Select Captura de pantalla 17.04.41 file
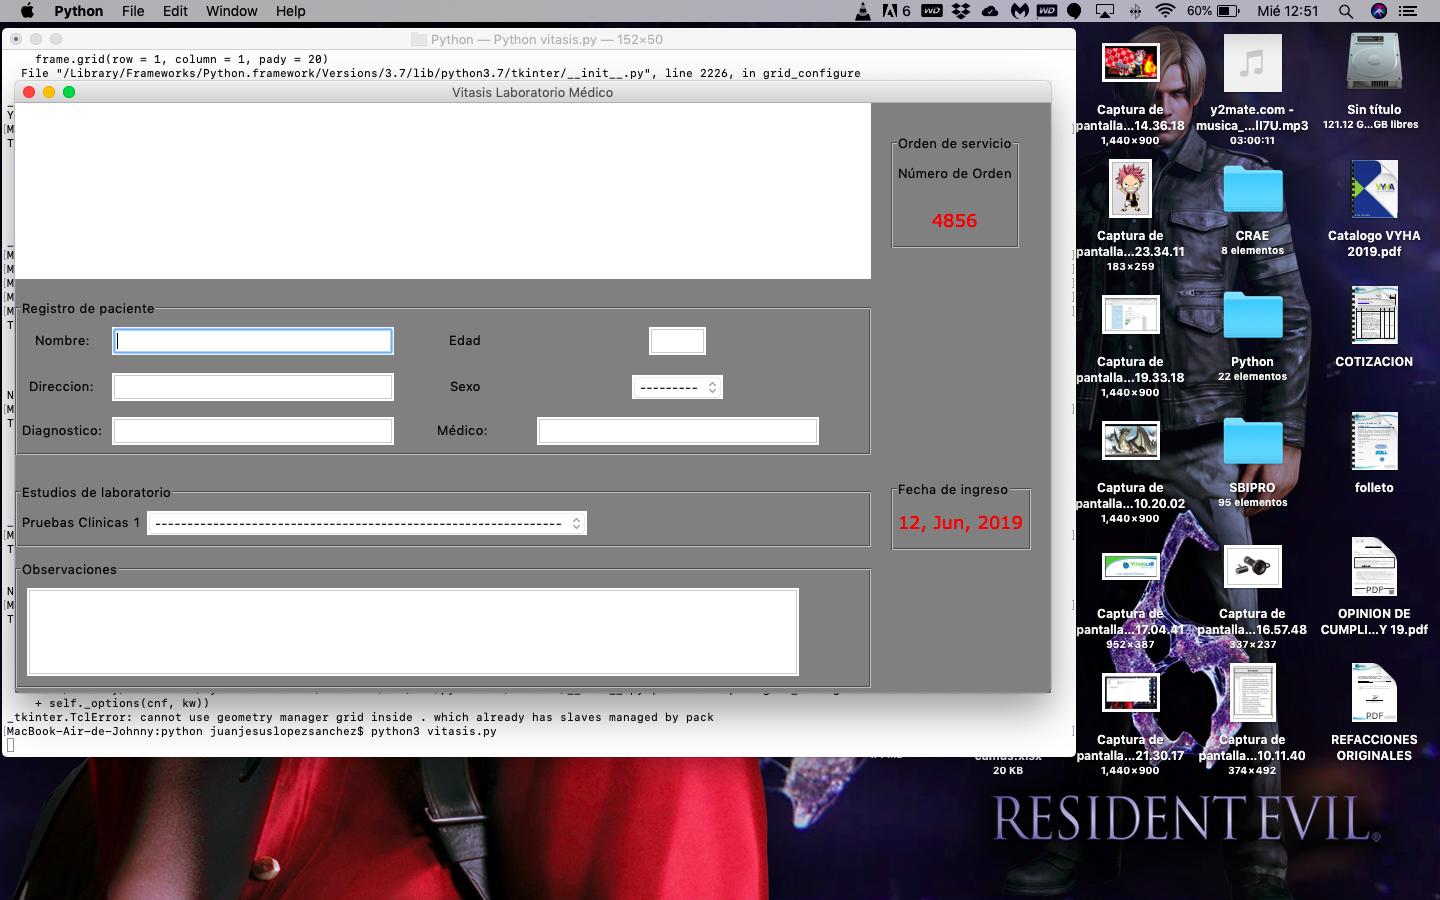The image size is (1440, 900). point(1130,567)
